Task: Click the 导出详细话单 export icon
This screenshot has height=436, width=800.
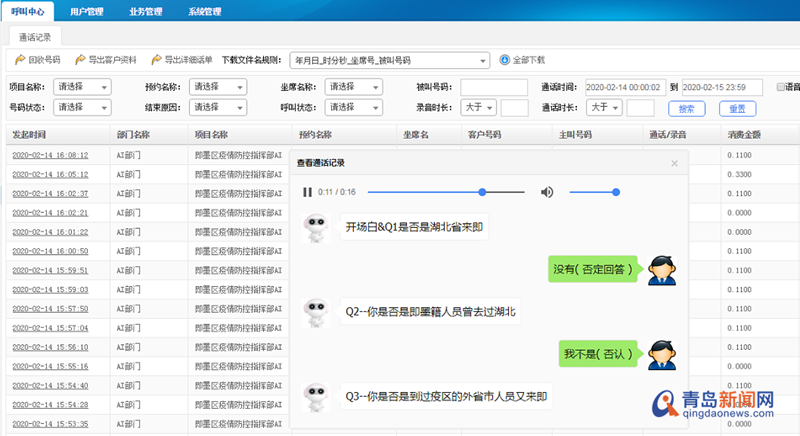Action: pos(155,60)
